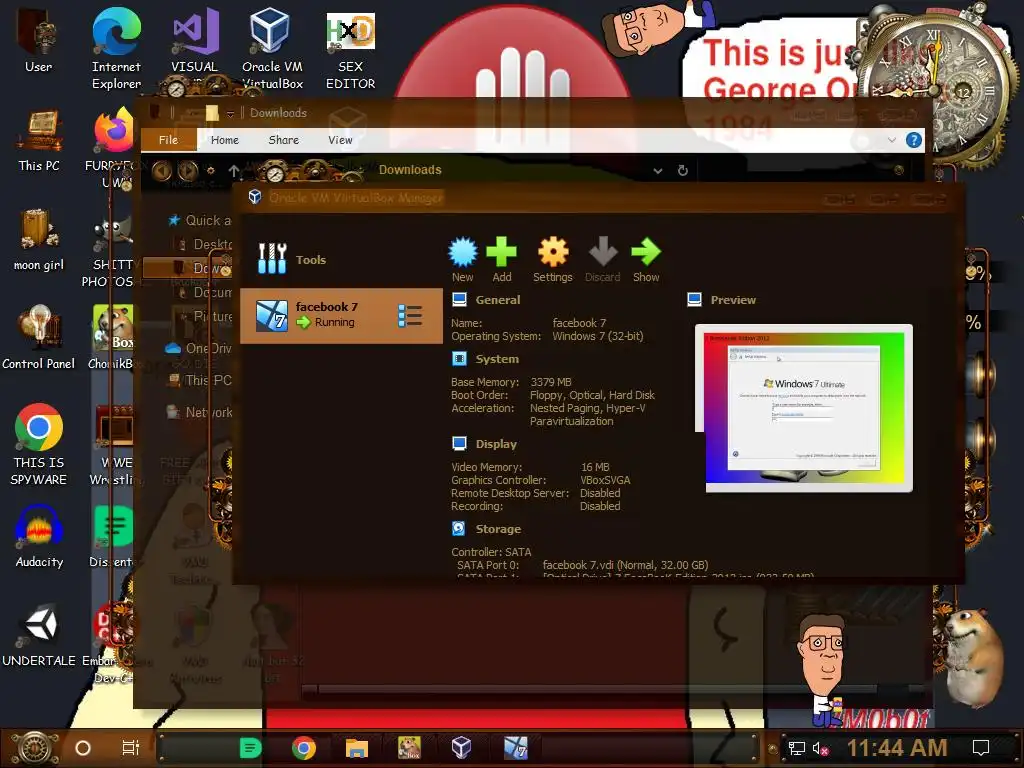The width and height of the screenshot is (1024, 768).
Task: Click the Task View icon on taskbar
Action: pos(131,748)
